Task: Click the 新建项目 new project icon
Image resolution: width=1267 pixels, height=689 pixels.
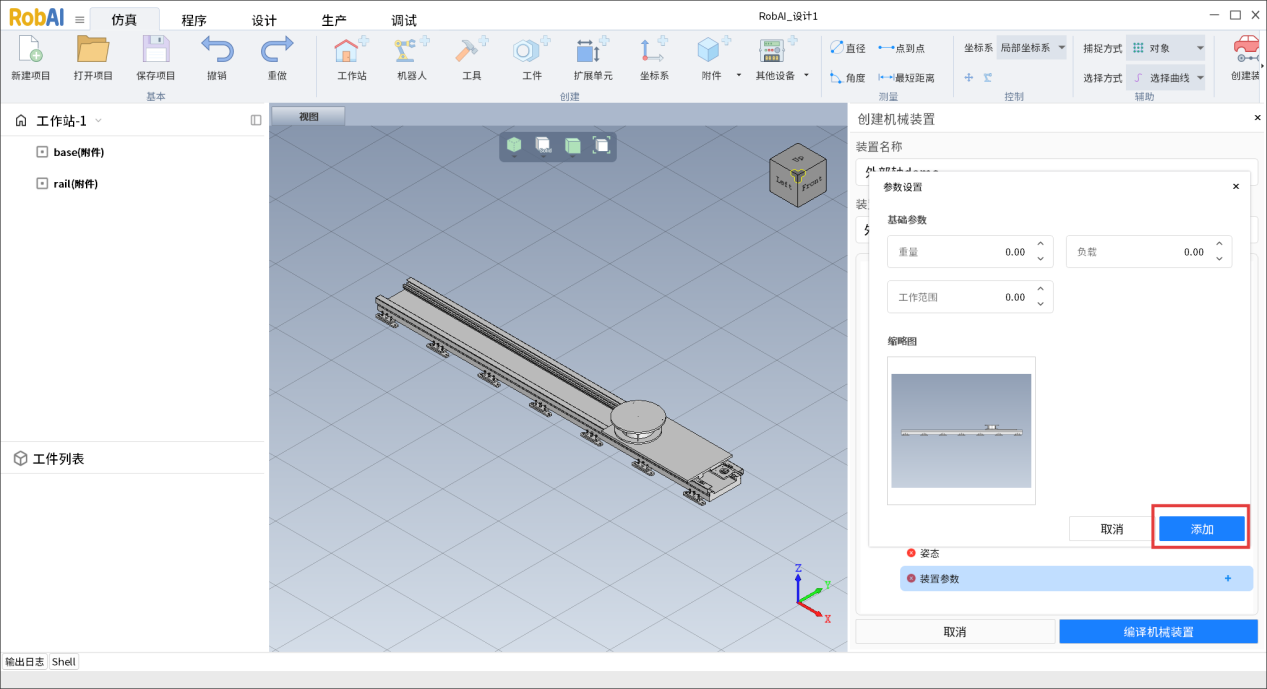Action: coord(30,50)
